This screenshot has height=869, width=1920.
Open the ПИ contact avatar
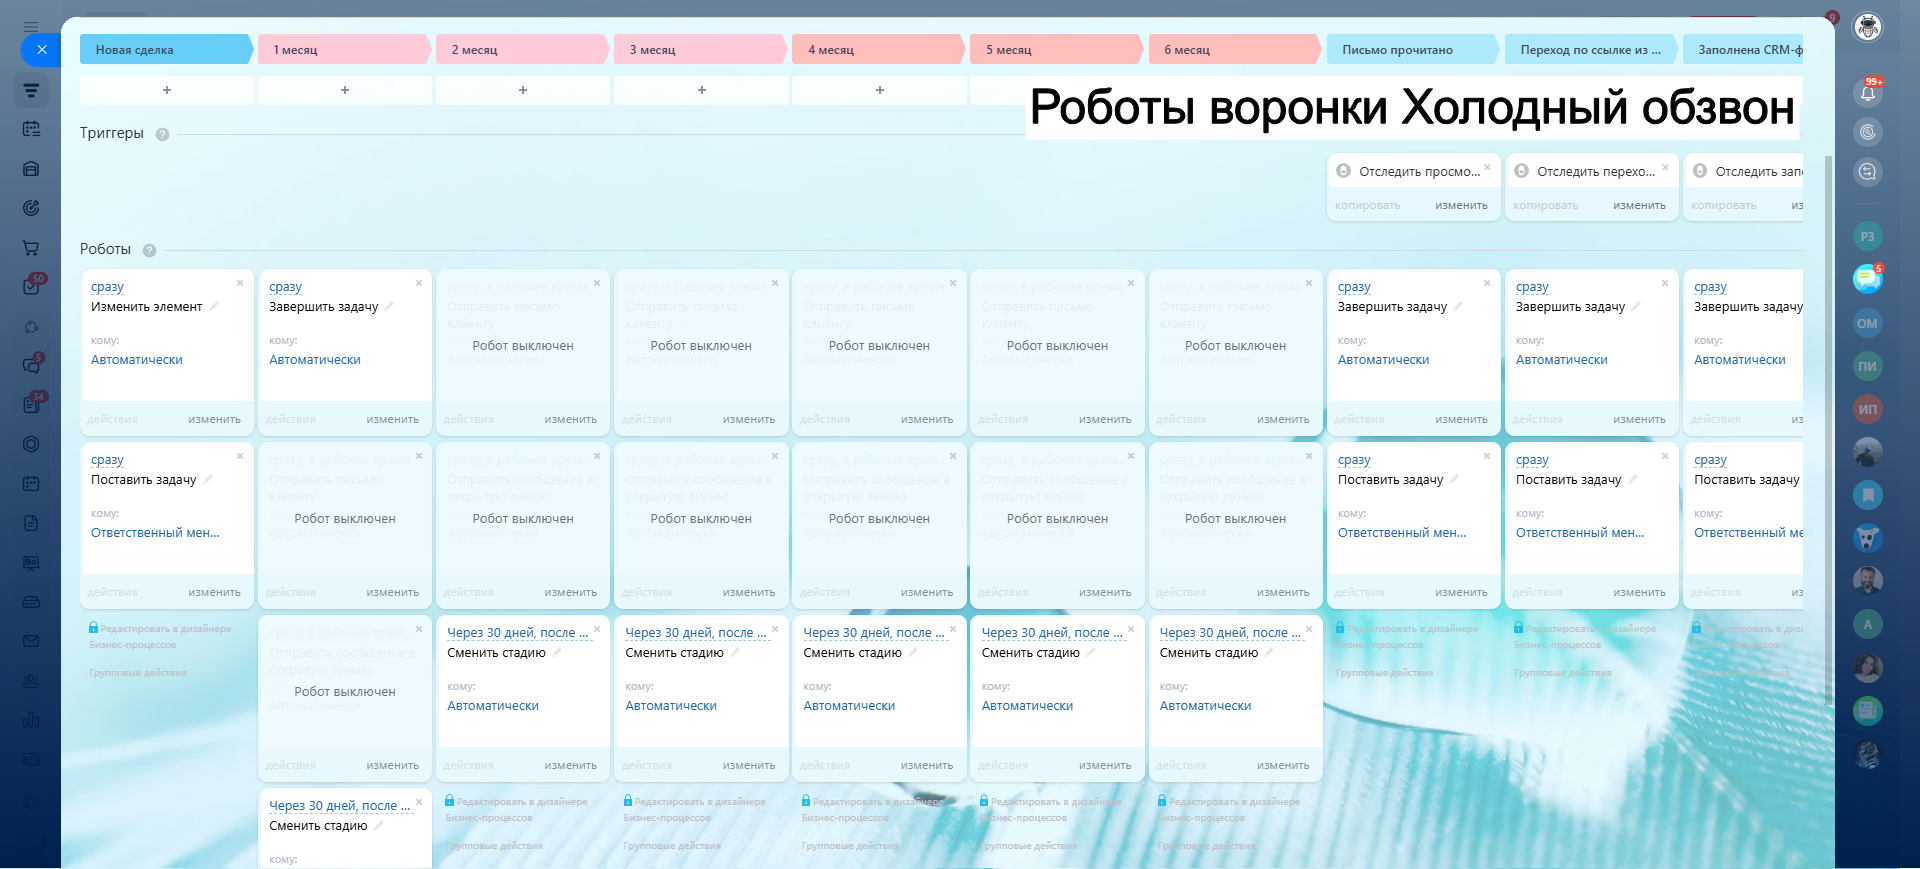tap(1867, 366)
